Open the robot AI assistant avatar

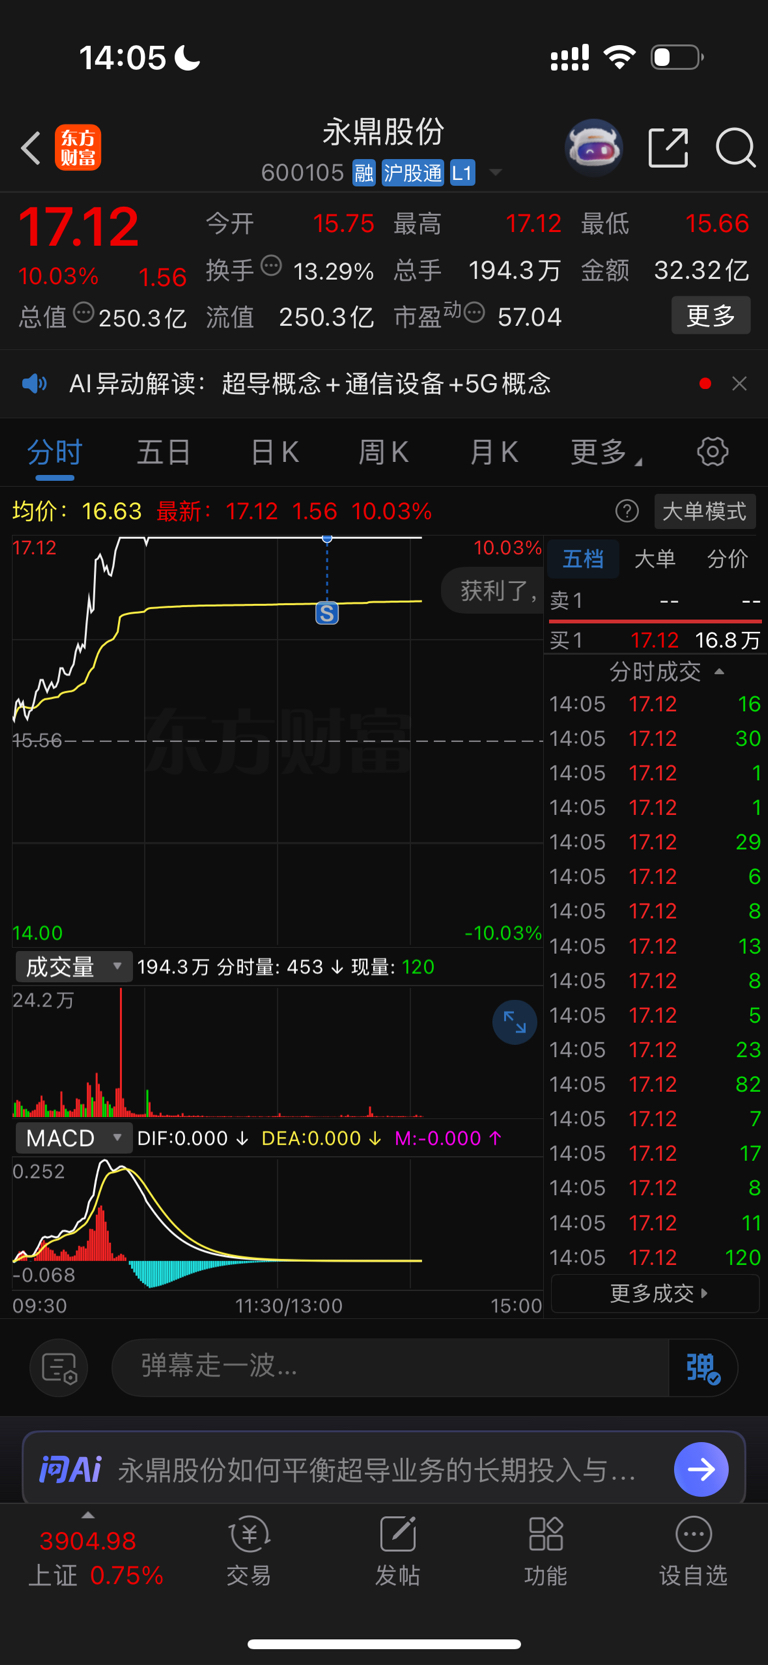(x=594, y=148)
